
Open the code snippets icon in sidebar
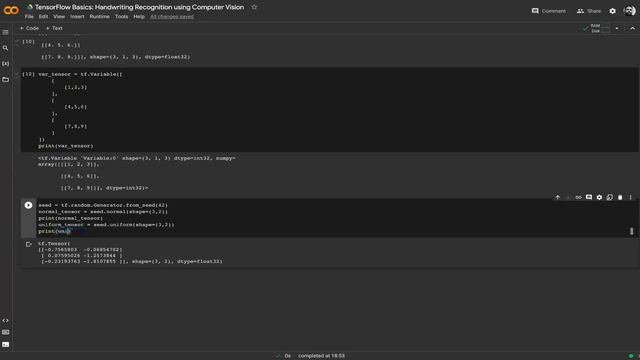[5, 320]
